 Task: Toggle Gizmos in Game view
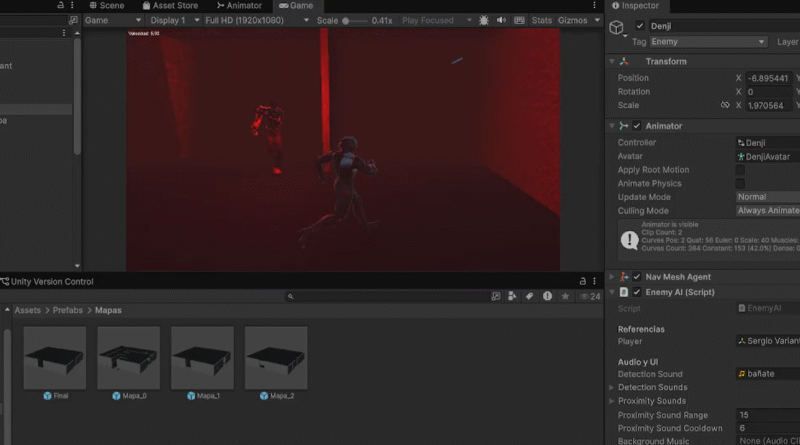[572, 20]
